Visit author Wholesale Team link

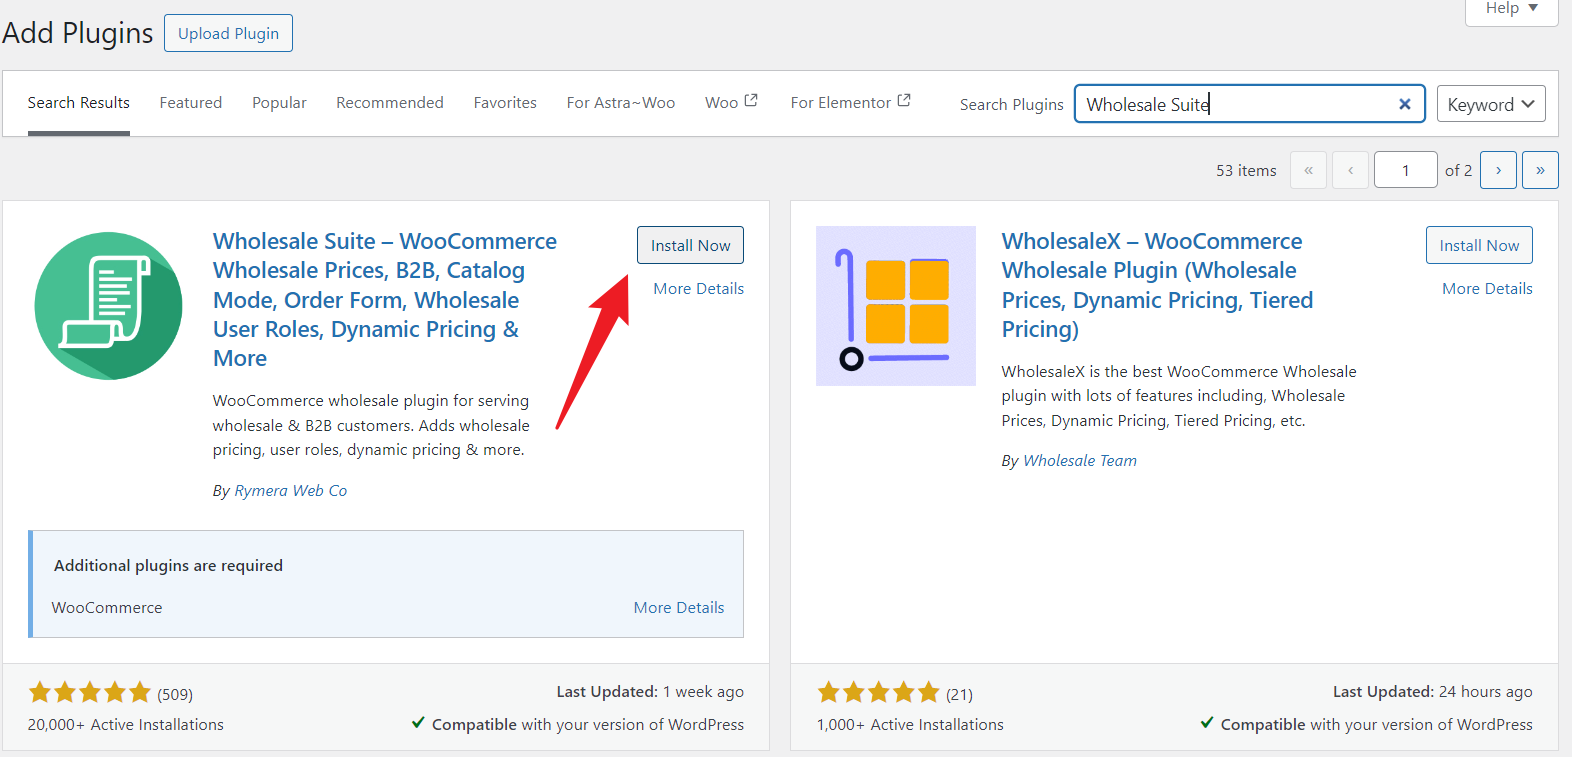(x=1080, y=460)
